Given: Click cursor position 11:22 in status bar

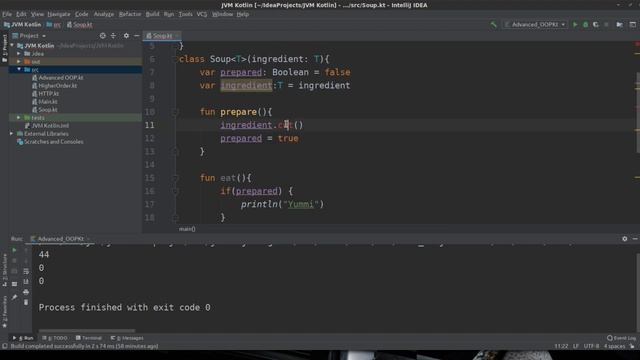Looking at the screenshot, I should [x=561, y=346].
